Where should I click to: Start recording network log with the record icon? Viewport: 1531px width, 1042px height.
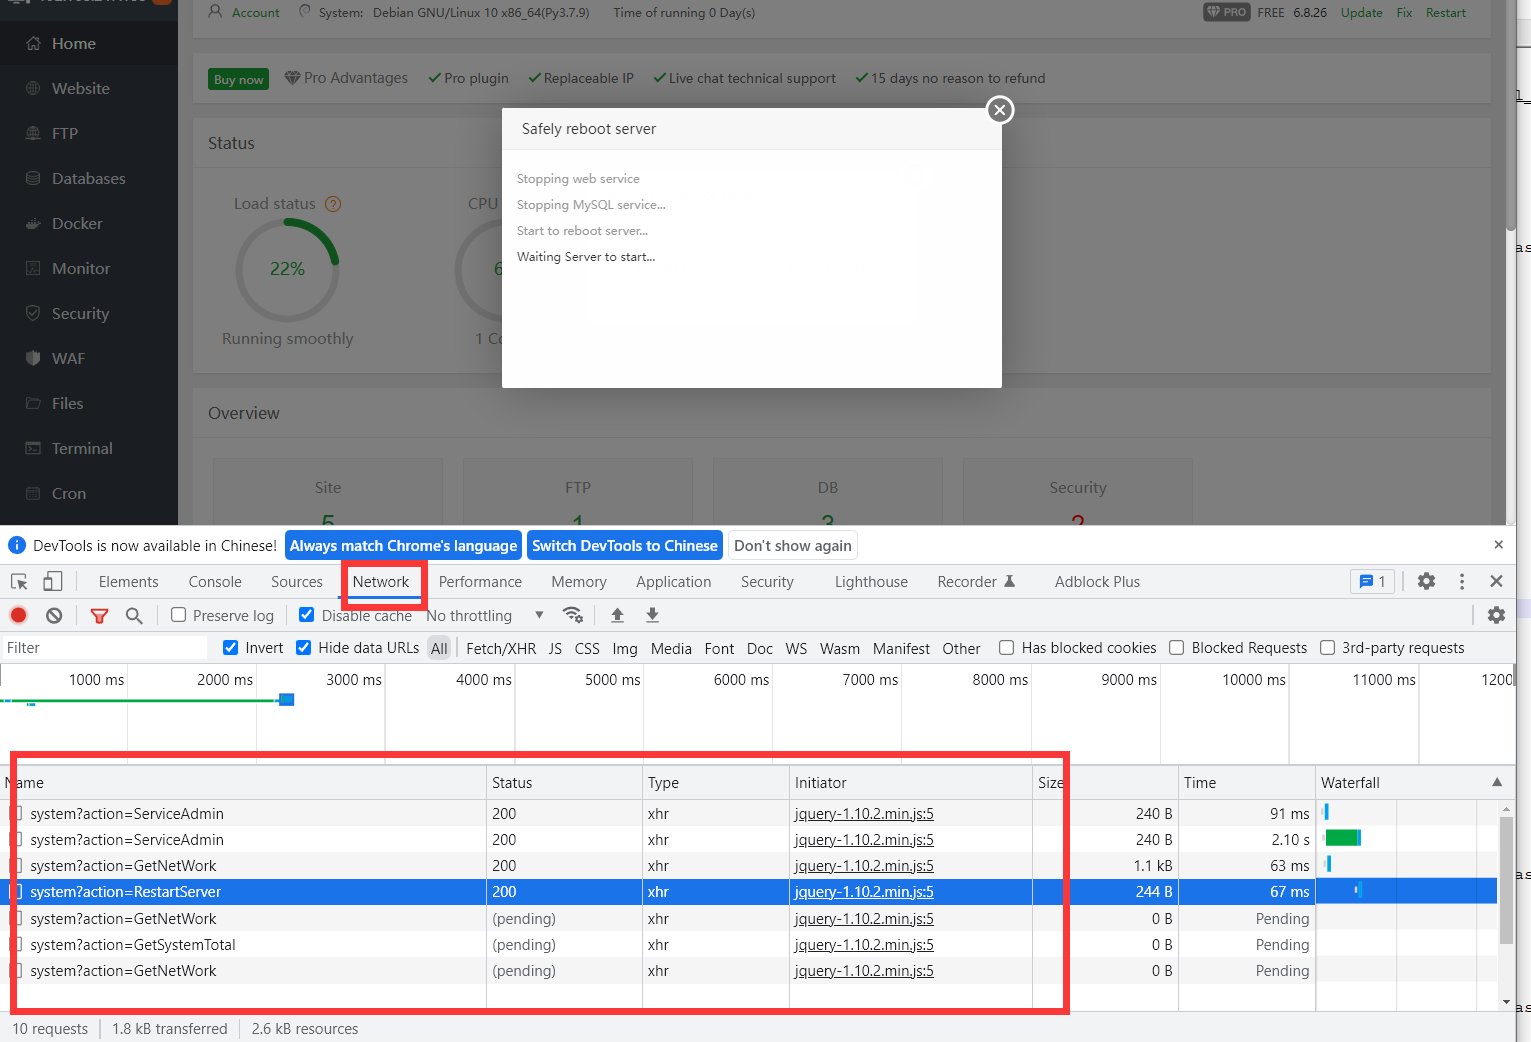(x=18, y=615)
